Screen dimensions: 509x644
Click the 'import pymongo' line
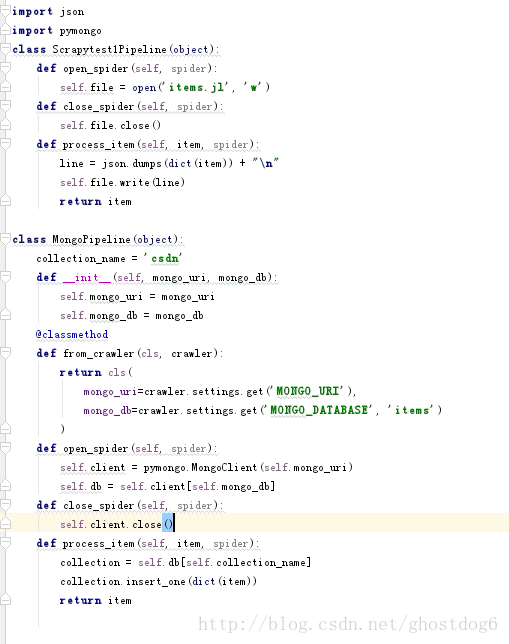57,30
